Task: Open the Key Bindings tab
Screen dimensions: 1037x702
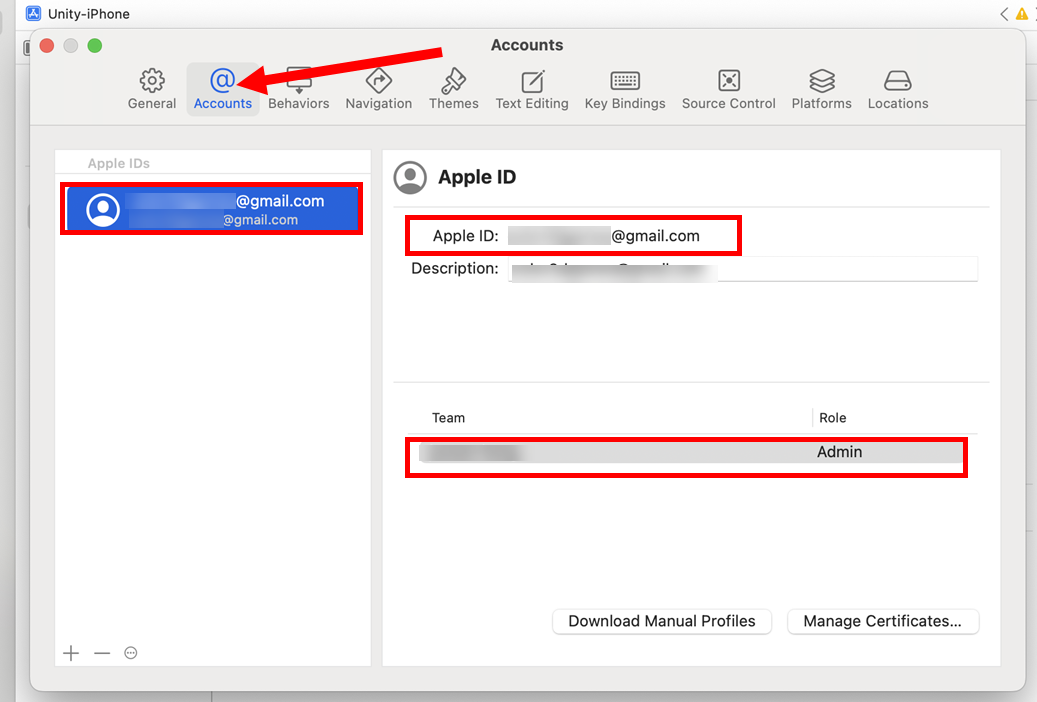Action: (625, 89)
